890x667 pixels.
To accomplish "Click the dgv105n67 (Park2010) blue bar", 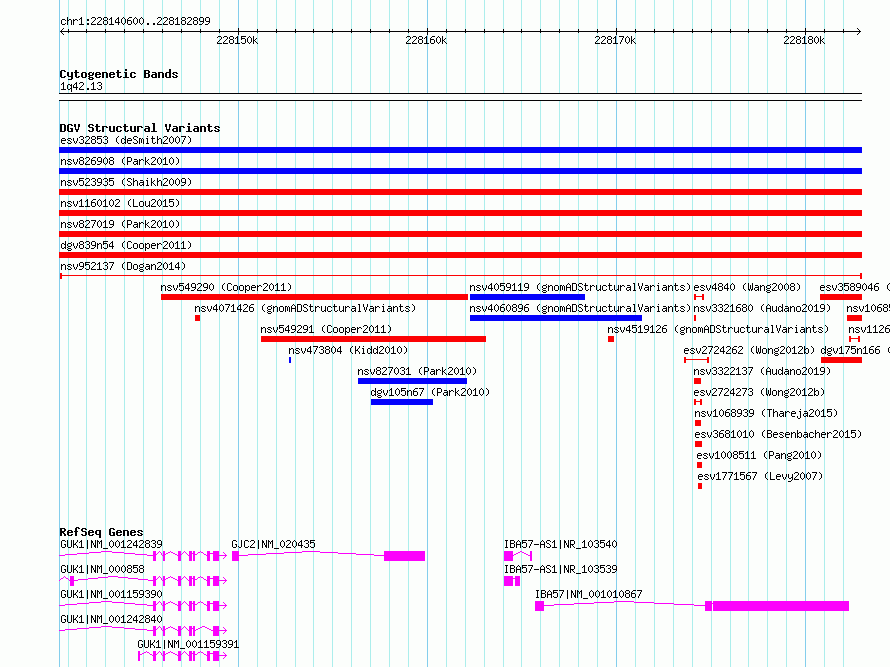I will (402, 402).
